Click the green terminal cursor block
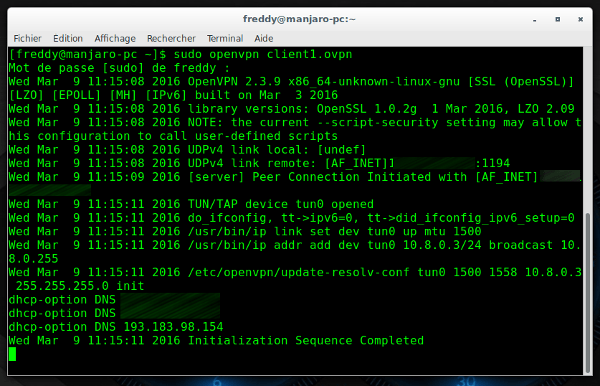The width and height of the screenshot is (600, 386). point(12,354)
